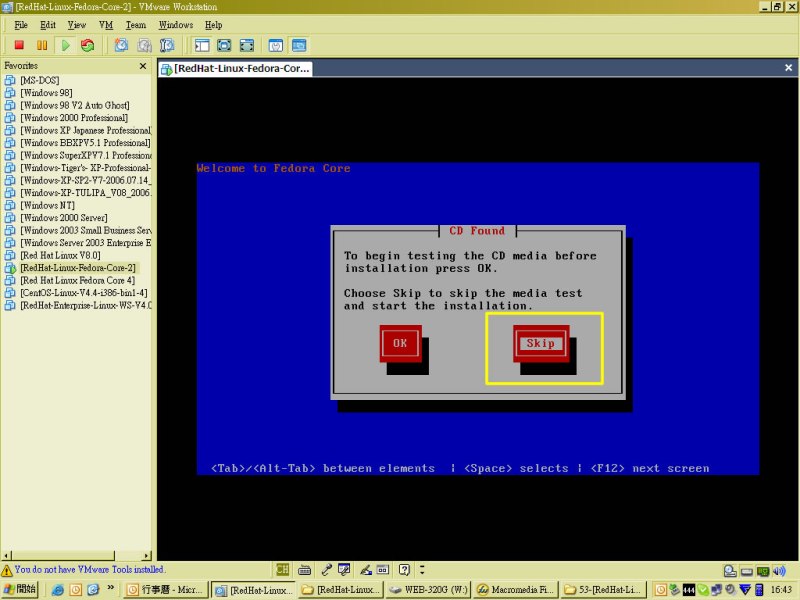Select [Windows NT] in Favorites

pyautogui.click(x=47, y=205)
